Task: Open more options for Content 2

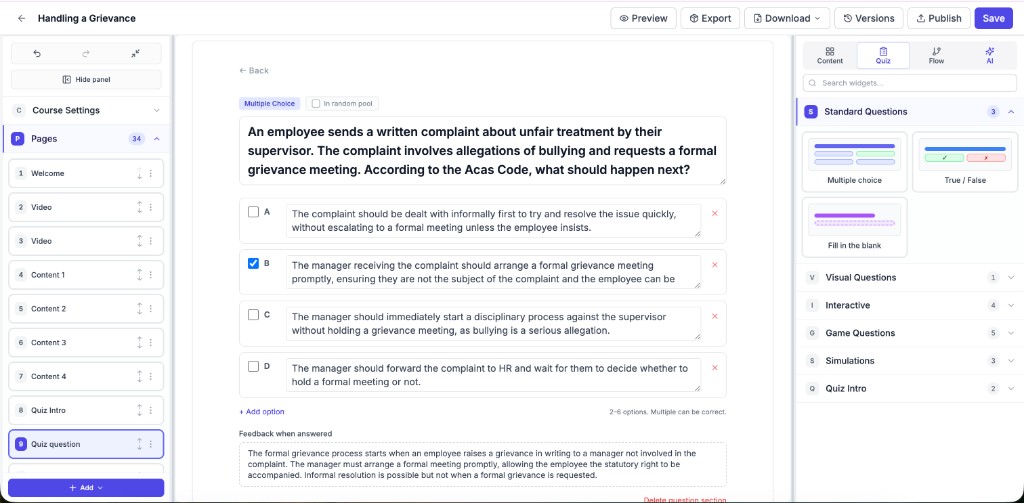Action: click(x=151, y=308)
